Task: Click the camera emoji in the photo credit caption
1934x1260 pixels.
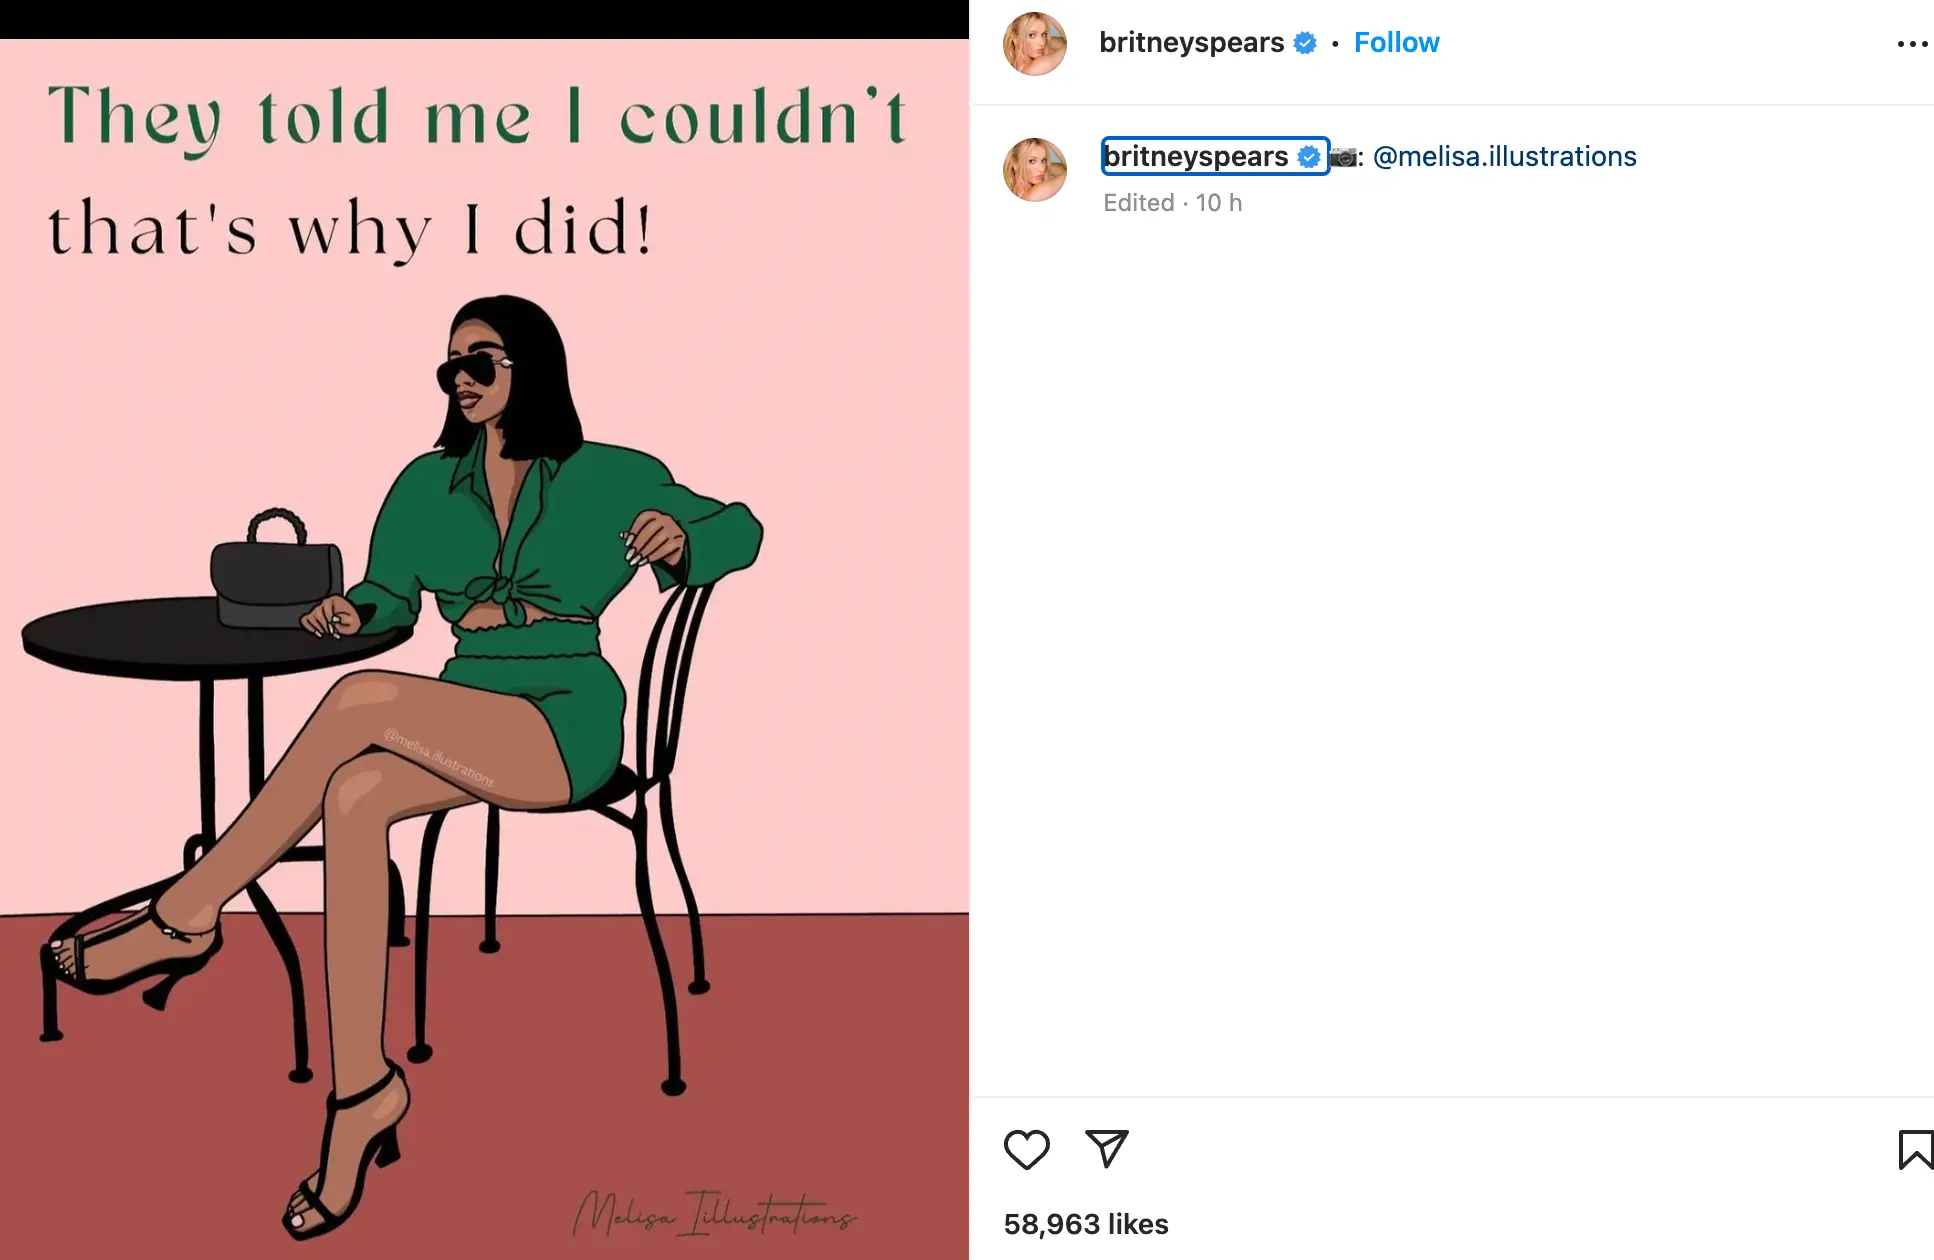Action: 1344,156
